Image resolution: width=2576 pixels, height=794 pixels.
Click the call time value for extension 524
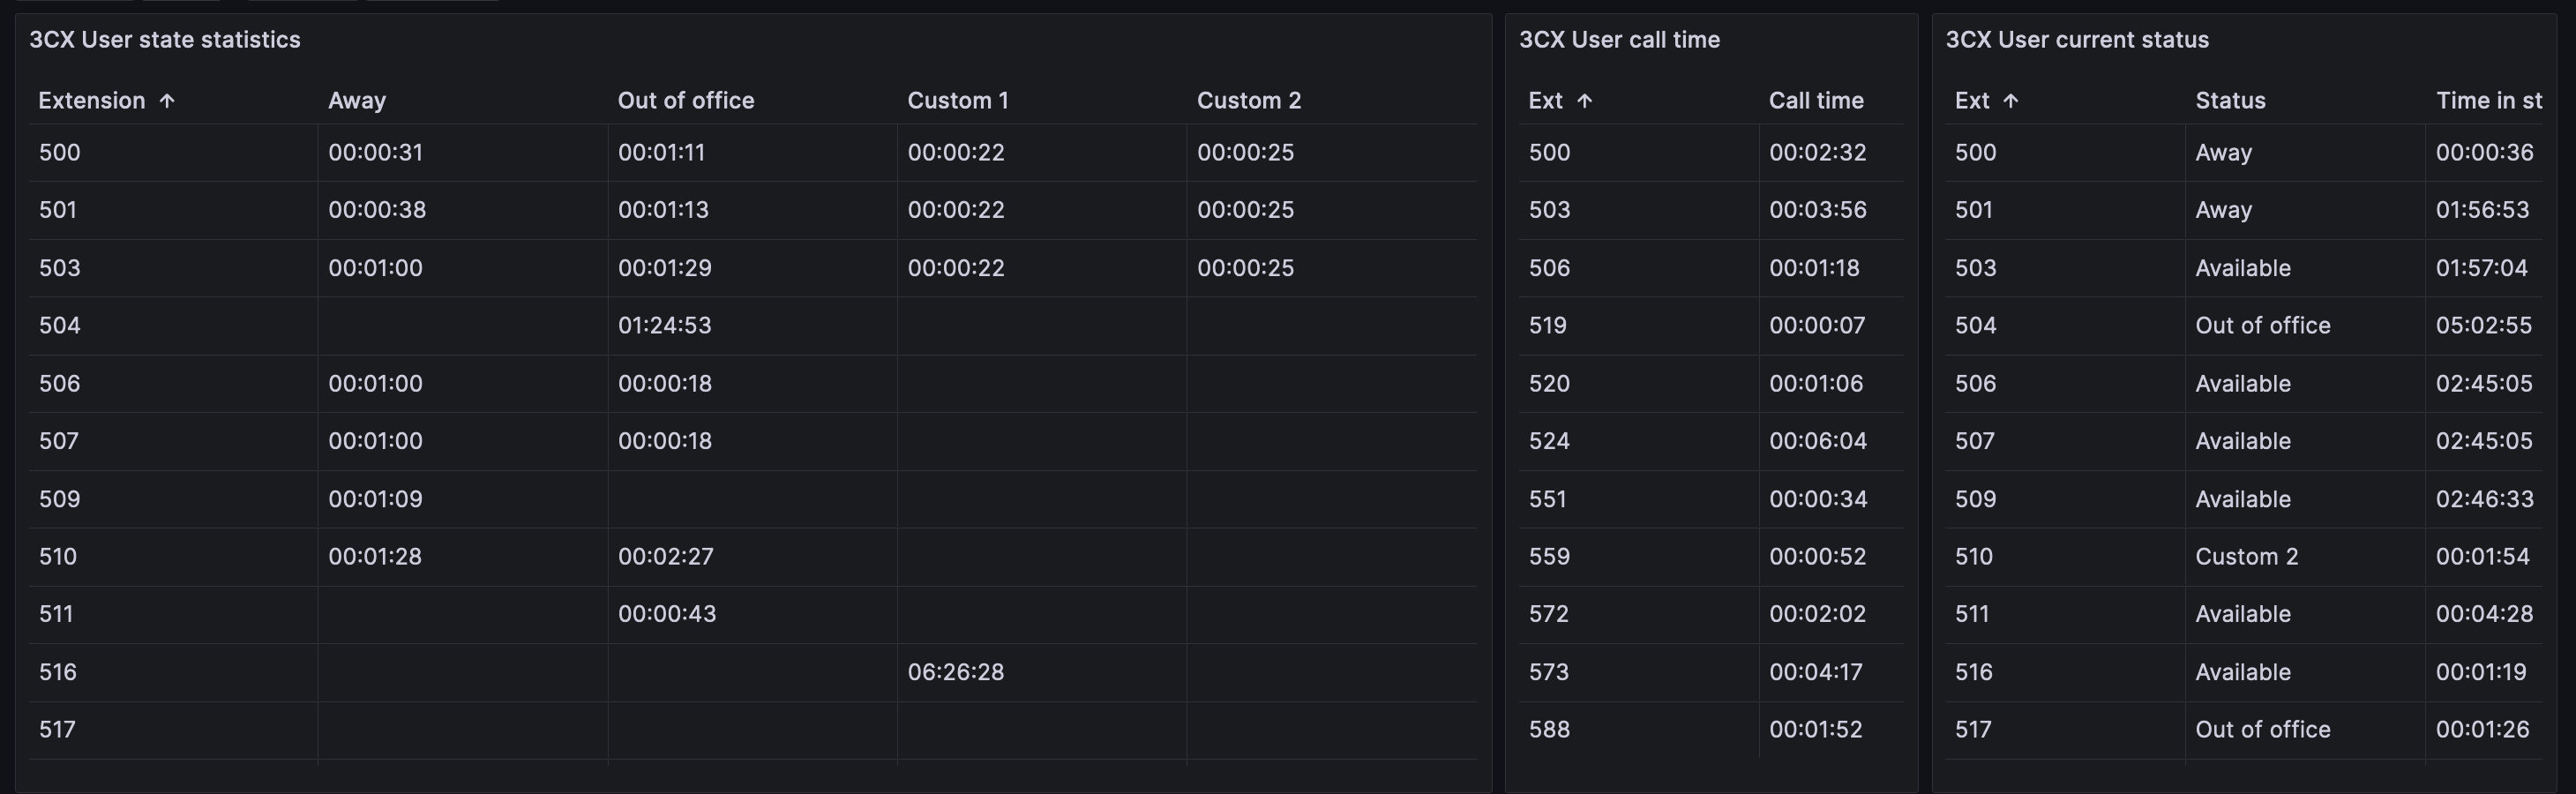(x=1817, y=440)
